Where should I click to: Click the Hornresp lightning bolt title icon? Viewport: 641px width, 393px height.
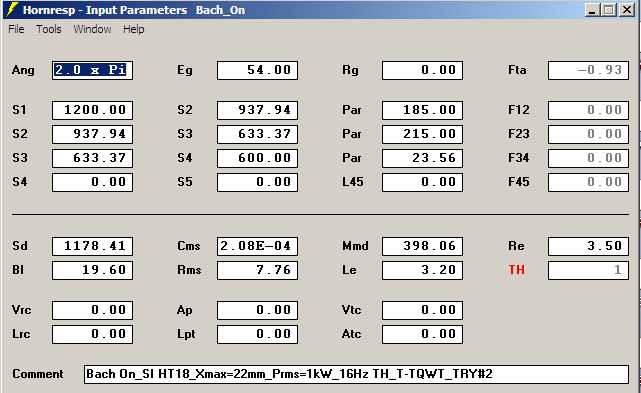point(13,9)
